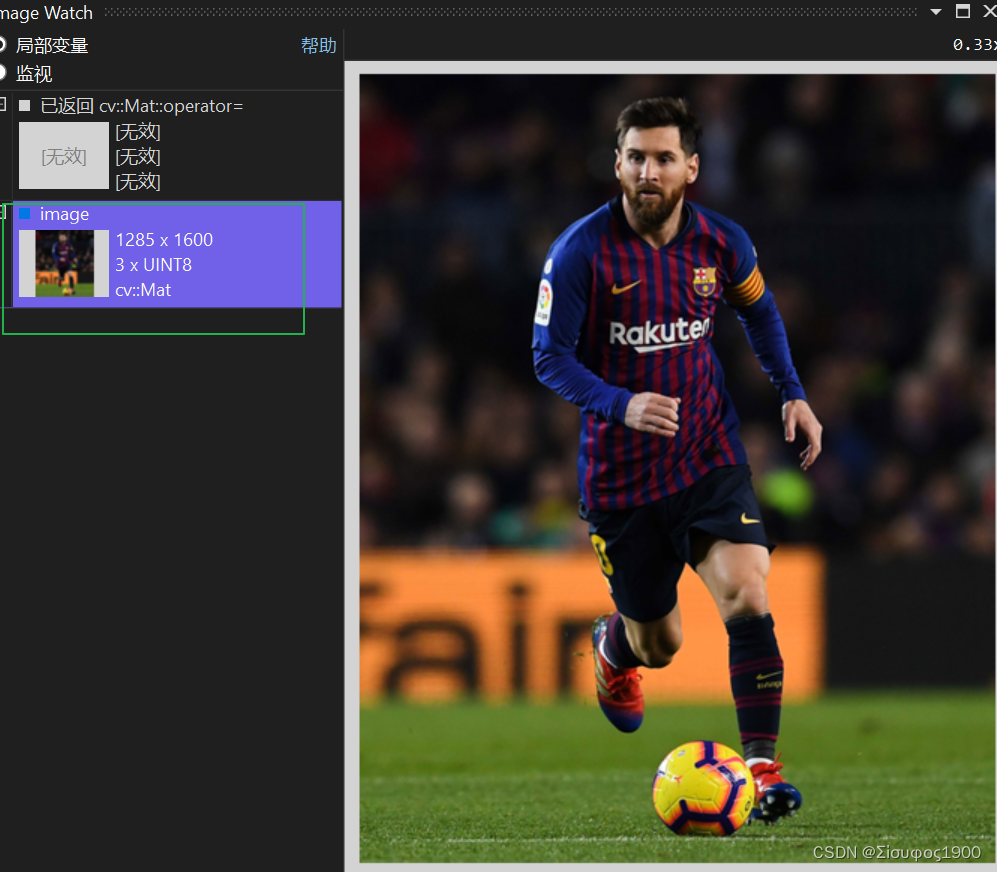Click the cv::Mat type text
Screen dimensions: 997x872
click(143, 290)
